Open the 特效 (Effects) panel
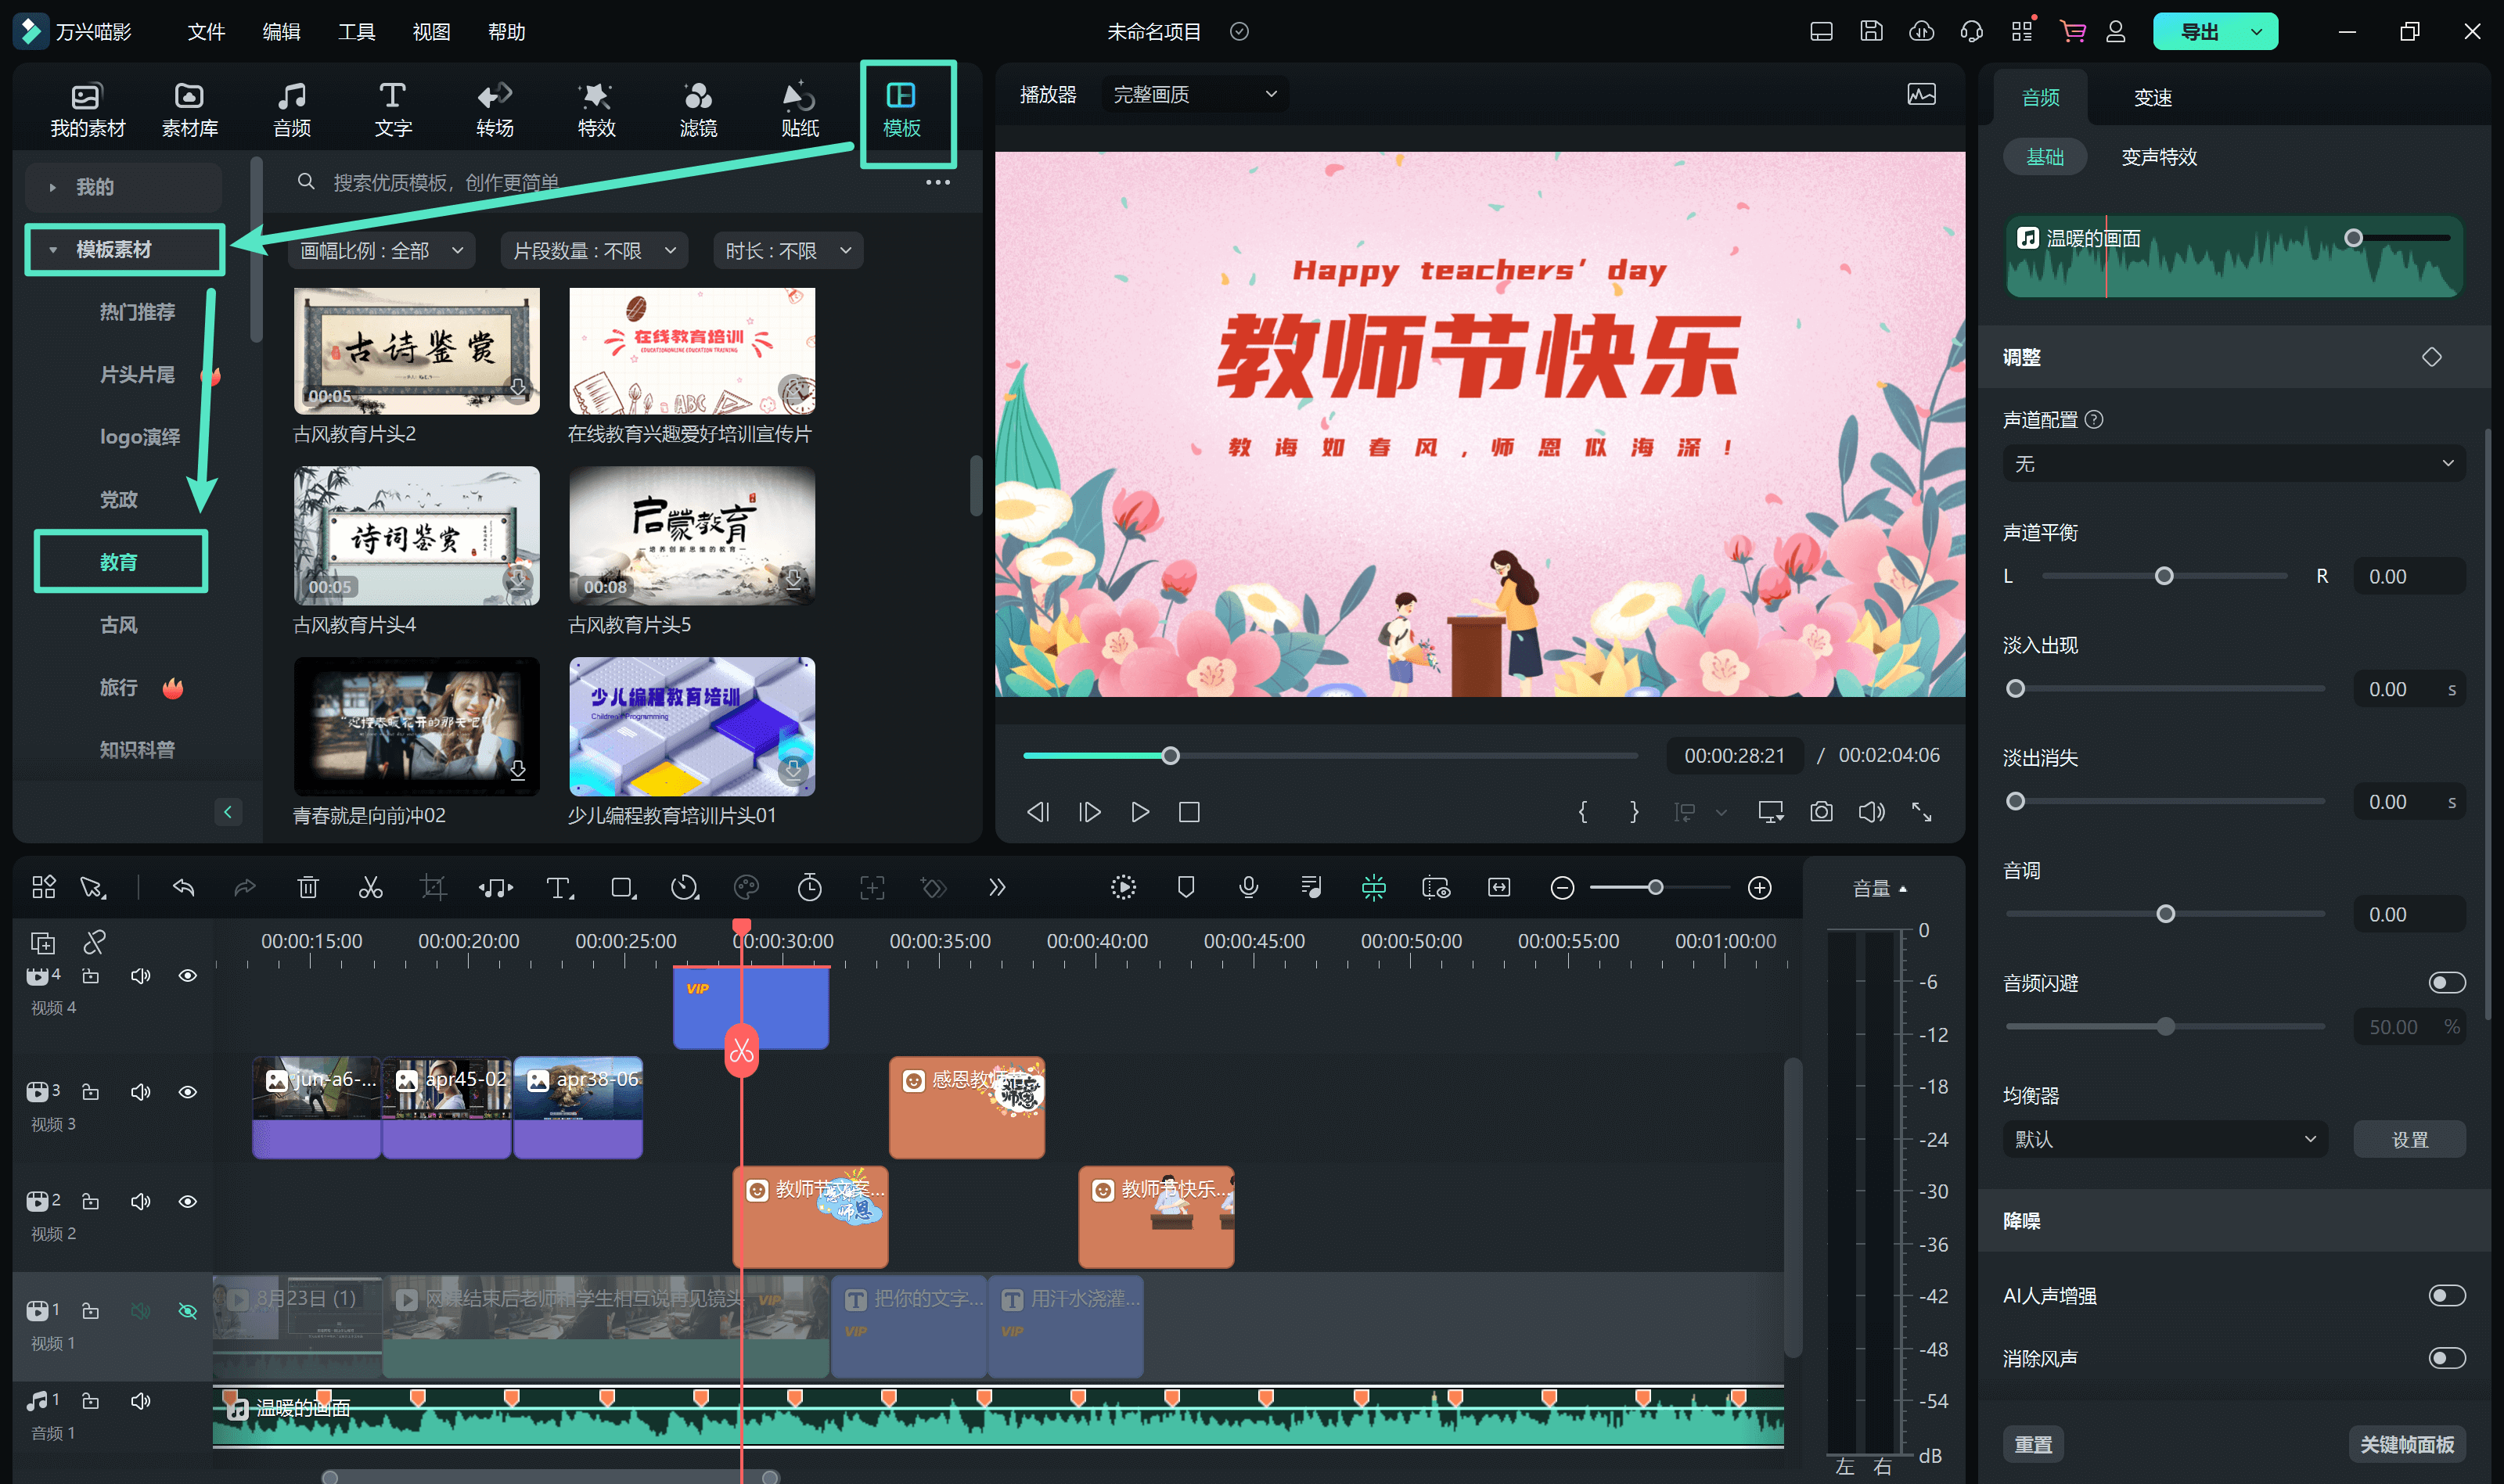The height and width of the screenshot is (1484, 2504). (x=595, y=107)
